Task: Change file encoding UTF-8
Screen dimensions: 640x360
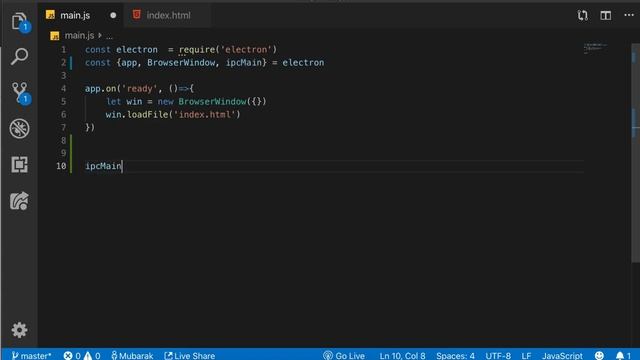Action: tap(498, 356)
